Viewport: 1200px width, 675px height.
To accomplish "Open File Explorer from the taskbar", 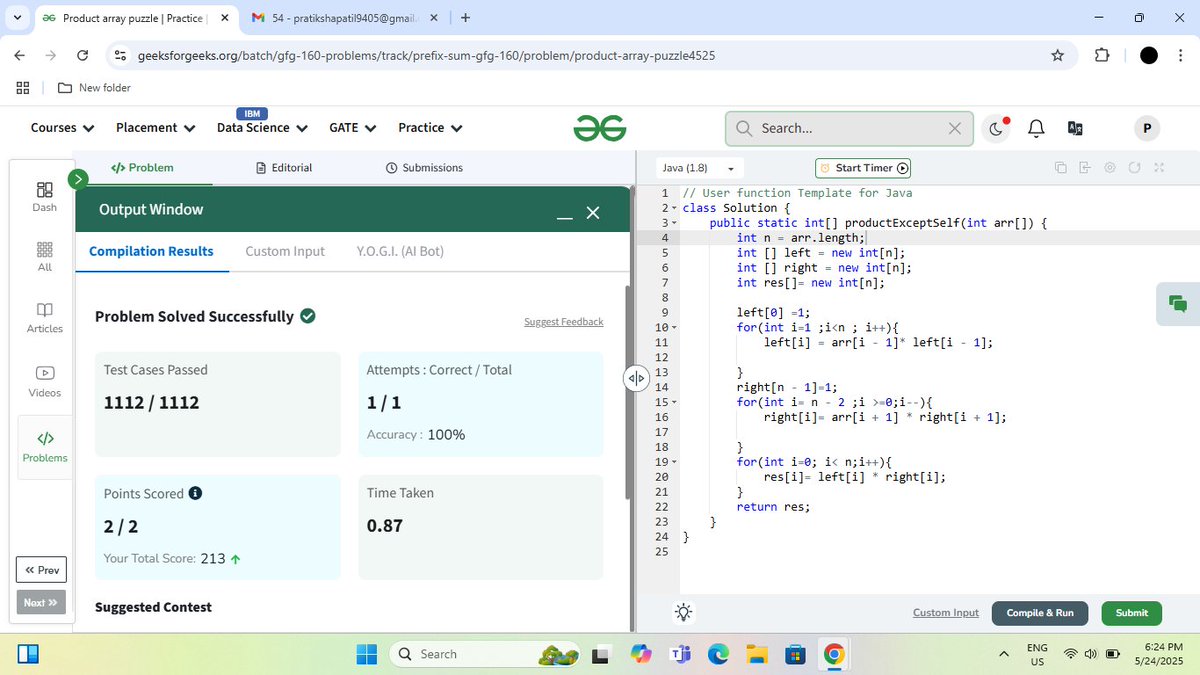I will coord(757,654).
